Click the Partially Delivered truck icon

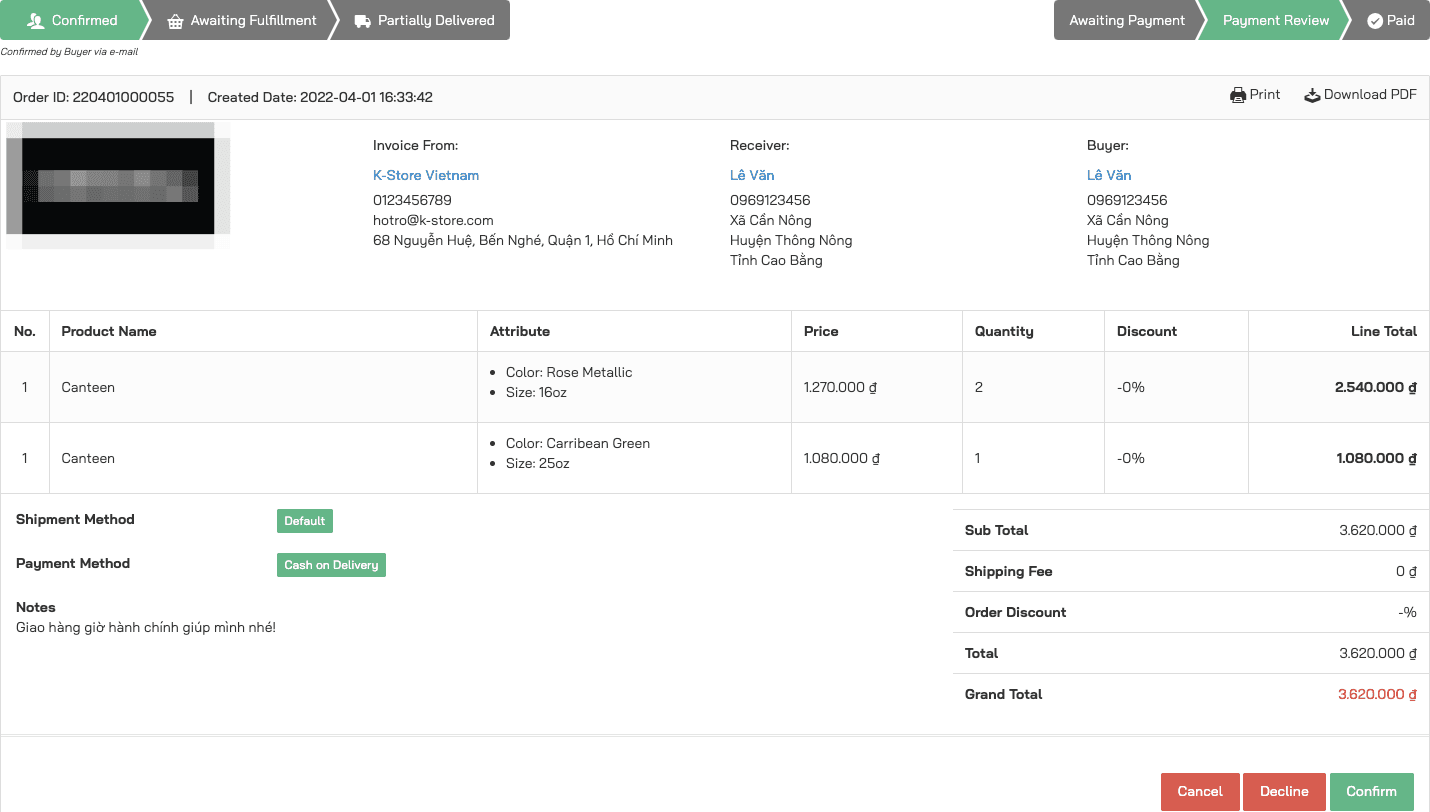[x=363, y=21]
